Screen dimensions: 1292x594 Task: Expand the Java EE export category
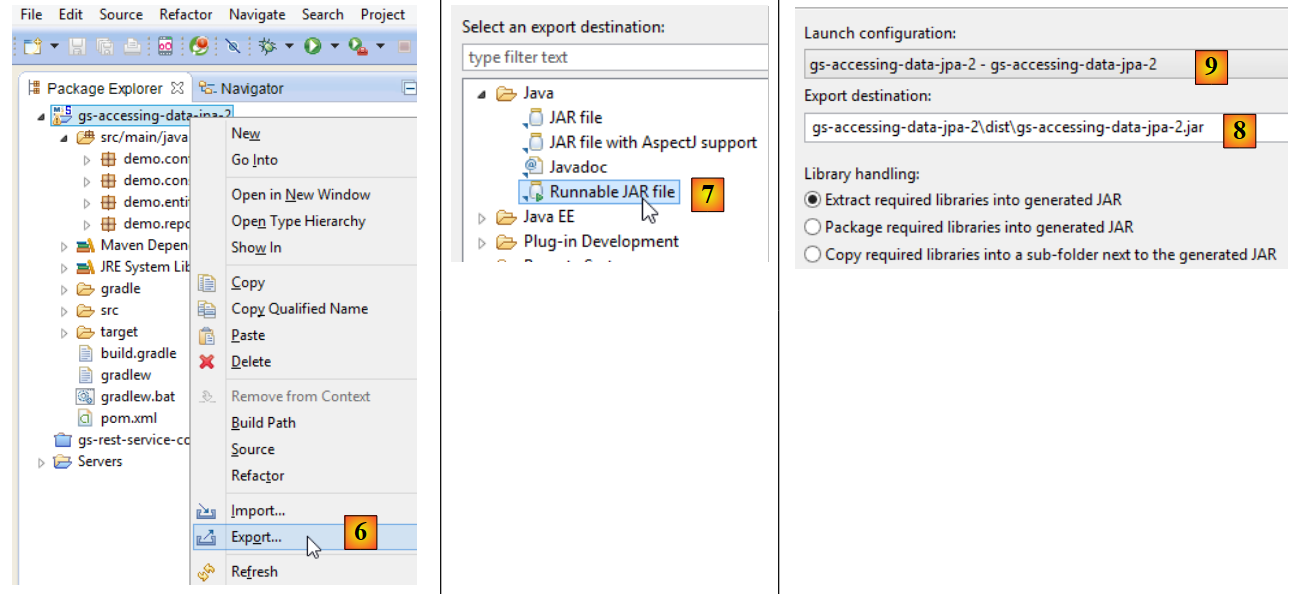482,217
